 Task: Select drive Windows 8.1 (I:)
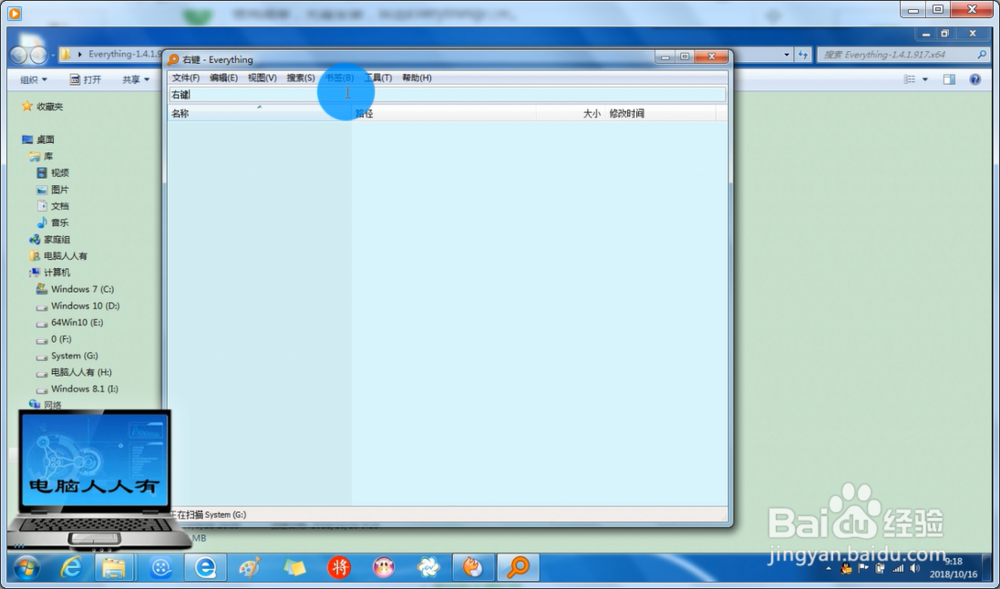77,389
